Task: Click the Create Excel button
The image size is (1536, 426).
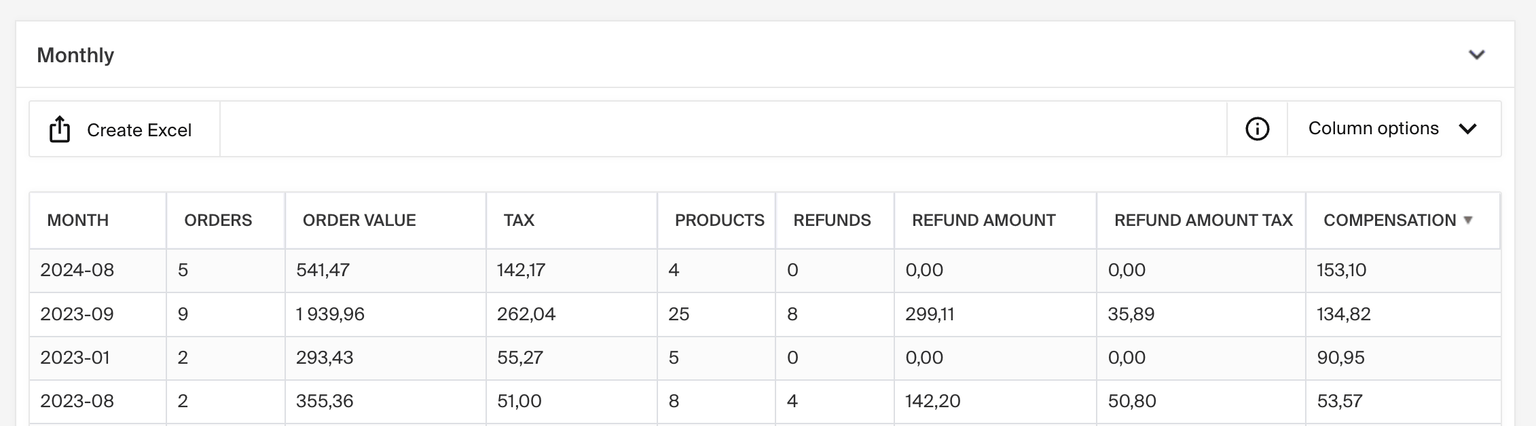Action: click(x=124, y=129)
